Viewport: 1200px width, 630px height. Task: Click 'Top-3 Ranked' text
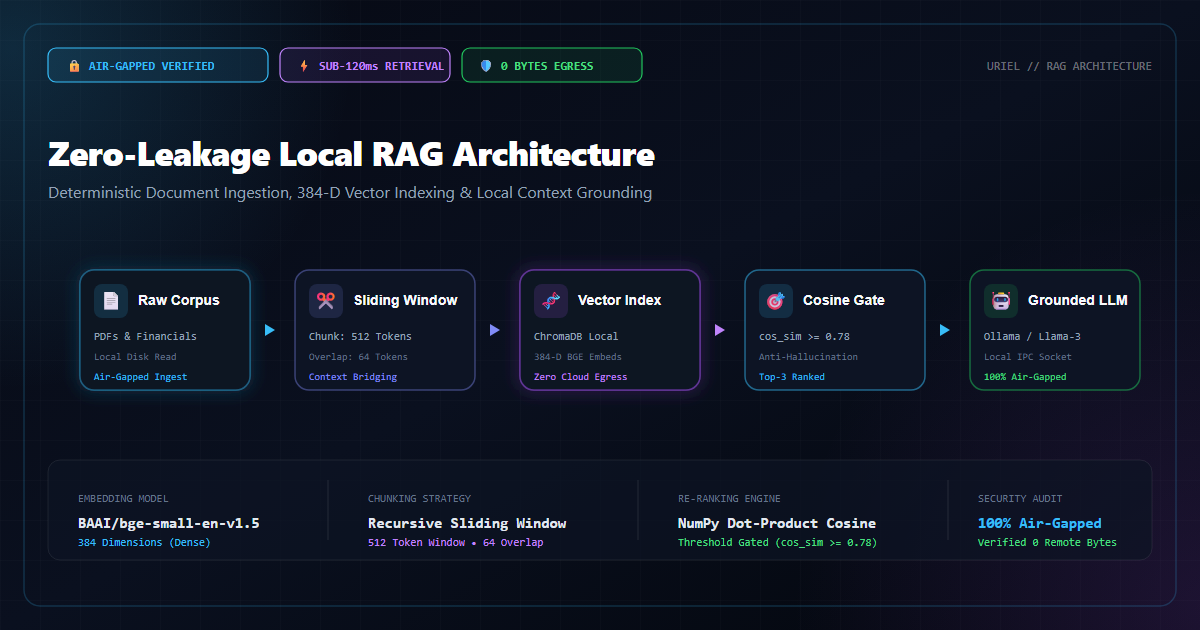792,377
